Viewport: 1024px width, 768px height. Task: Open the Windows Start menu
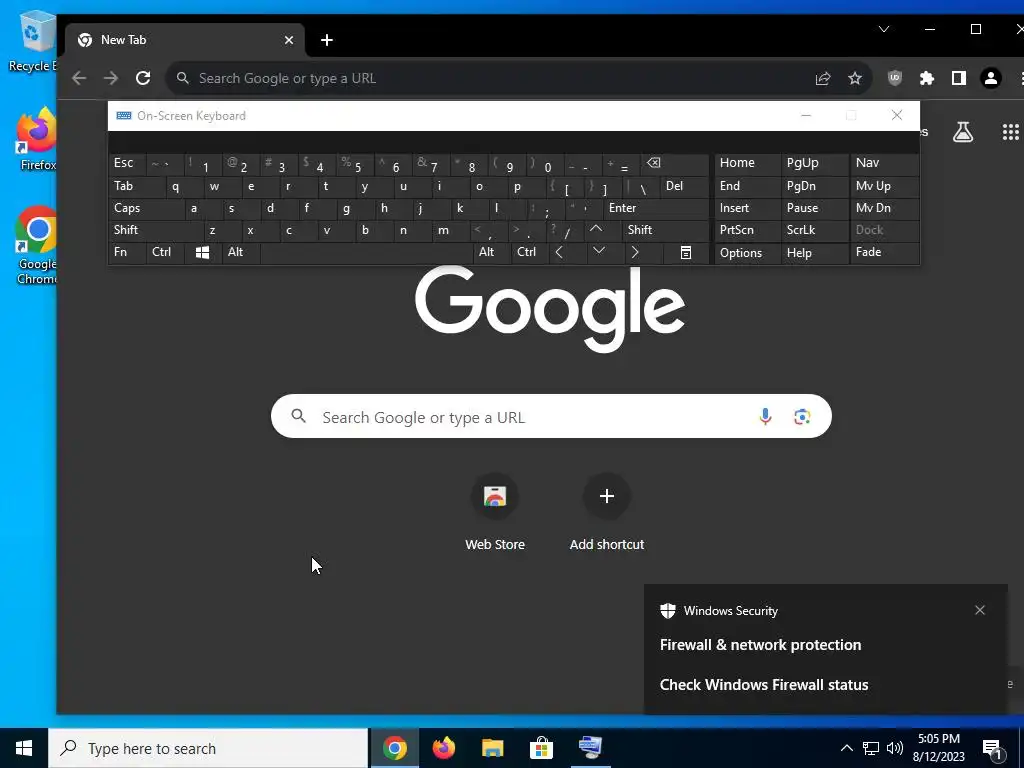click(x=24, y=748)
